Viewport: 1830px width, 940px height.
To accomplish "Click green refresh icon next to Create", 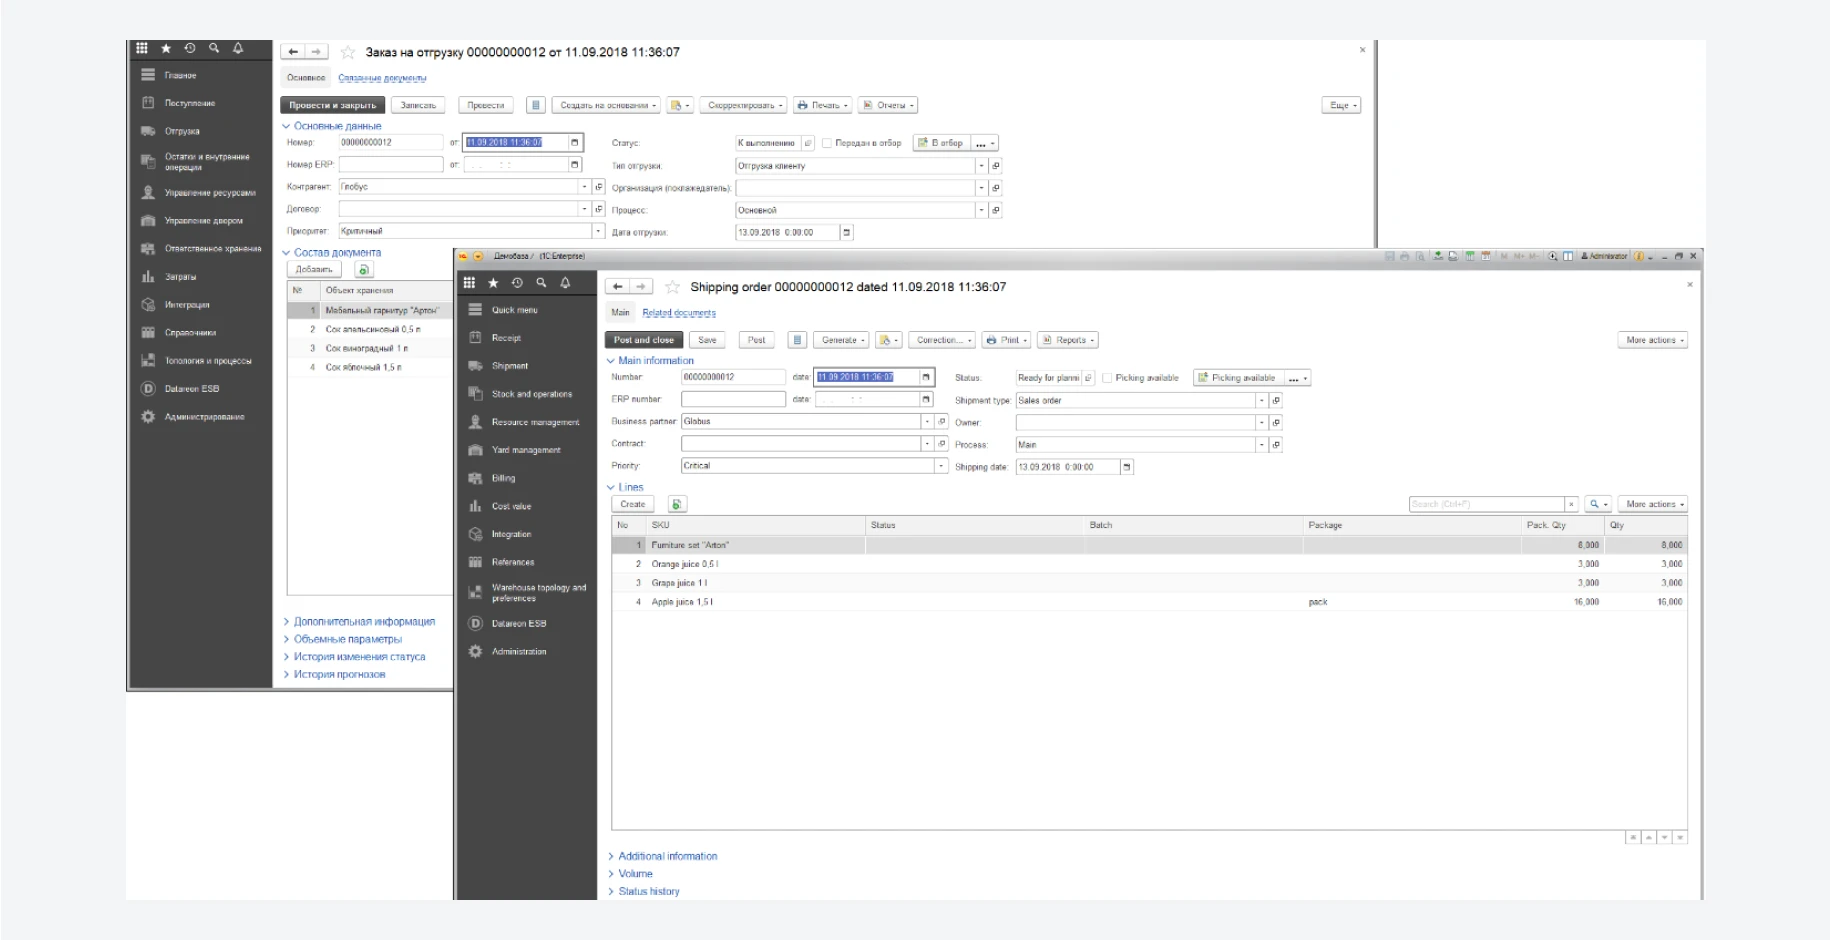I will tap(677, 504).
